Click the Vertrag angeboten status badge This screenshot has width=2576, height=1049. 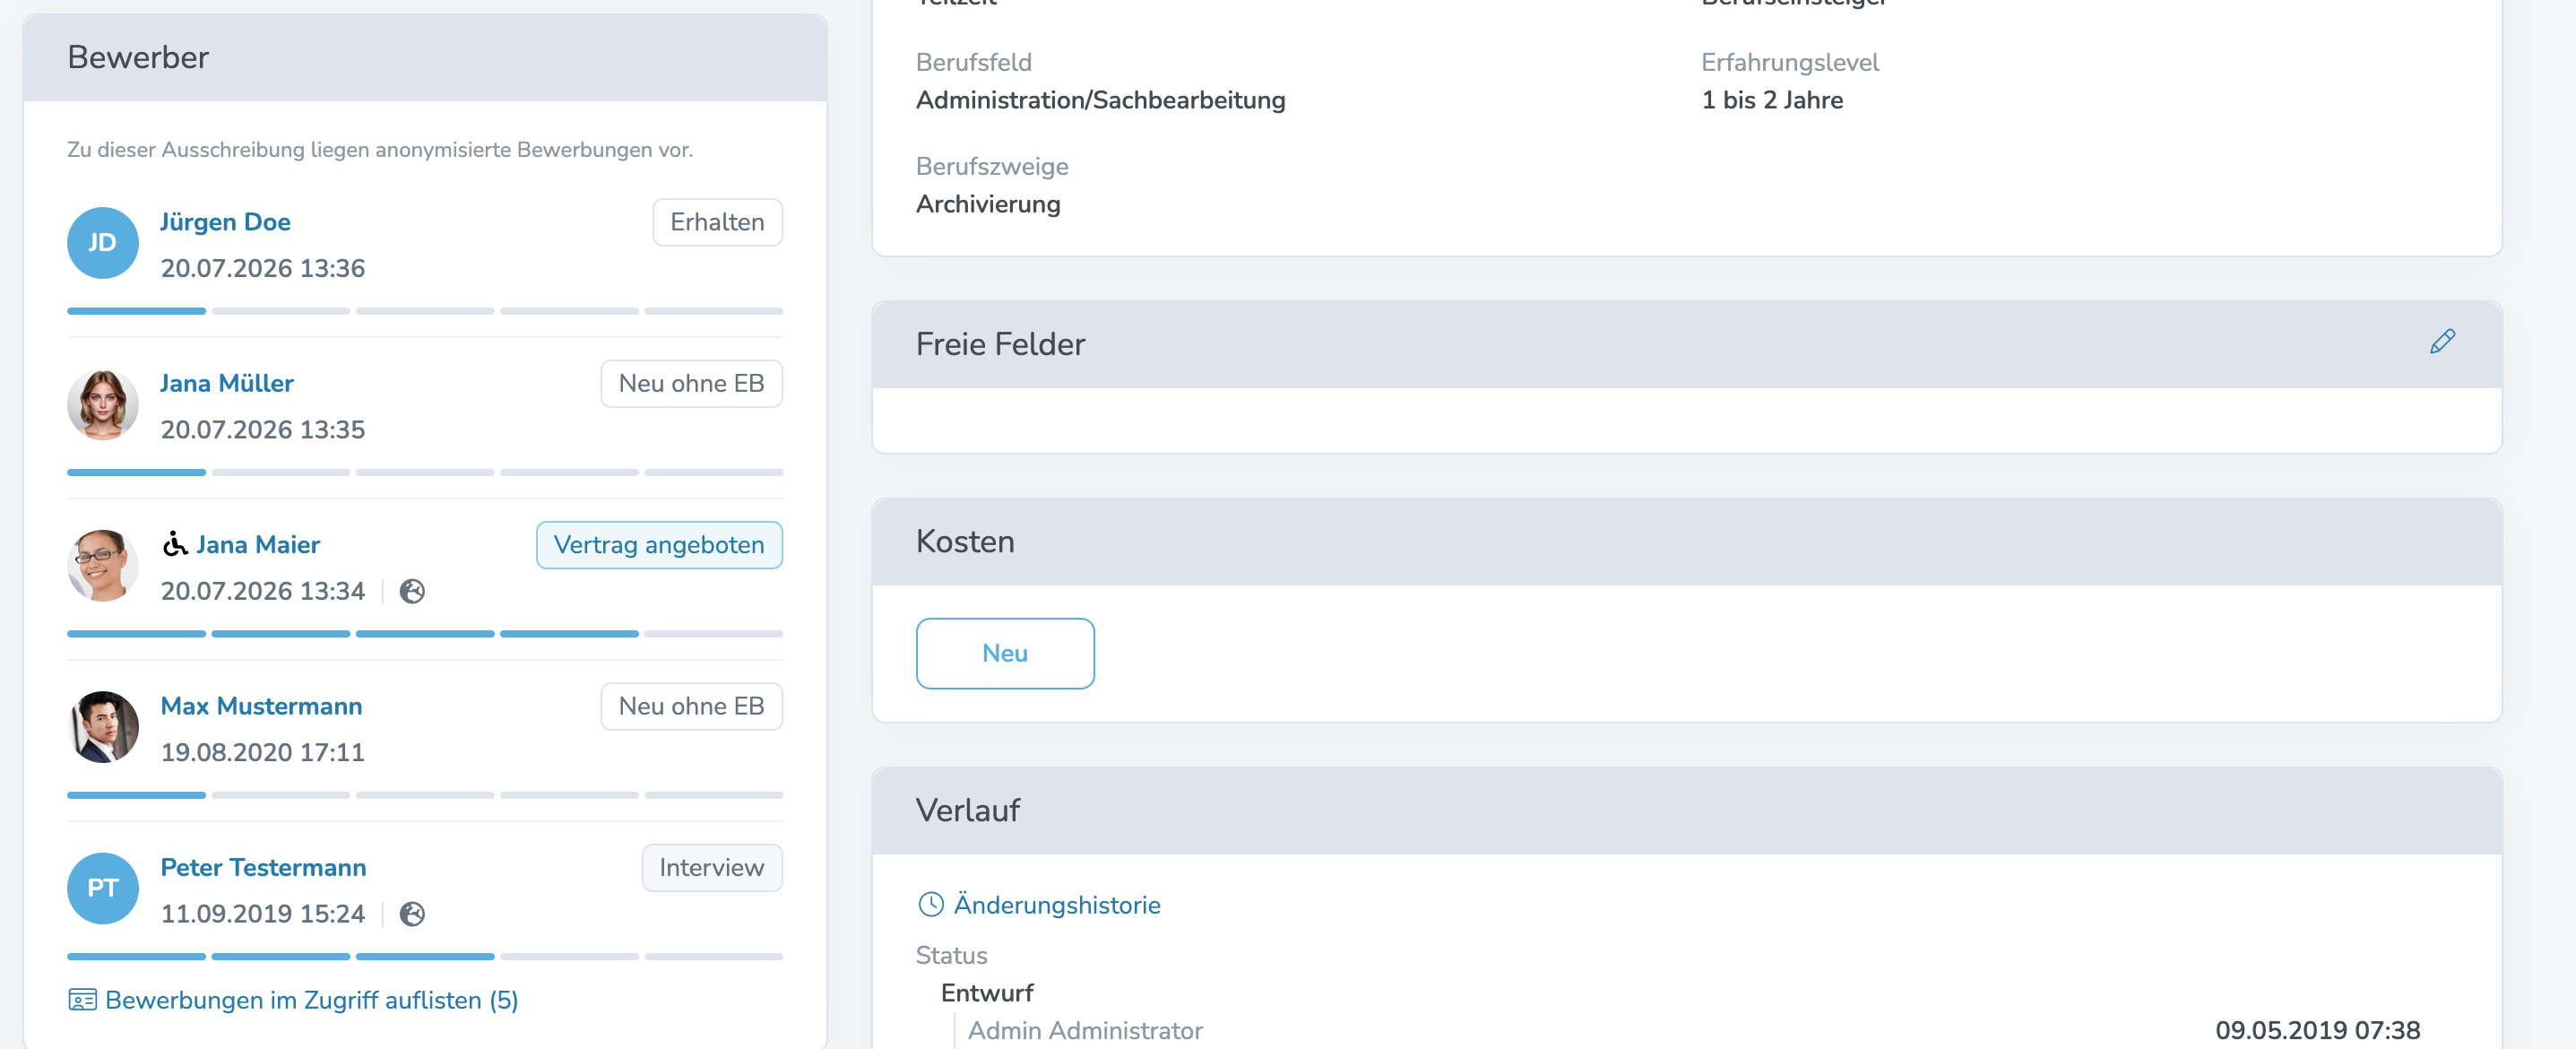659,545
